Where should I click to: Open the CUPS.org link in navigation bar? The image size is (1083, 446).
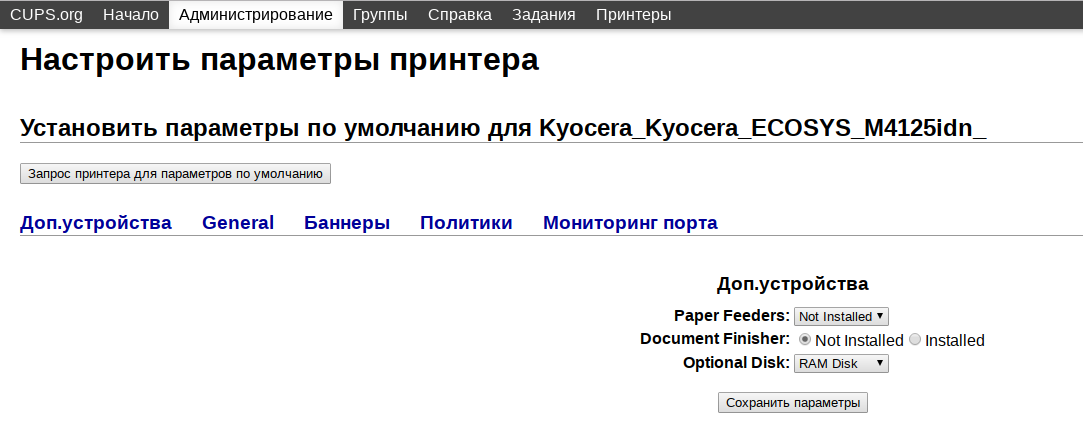tap(46, 14)
